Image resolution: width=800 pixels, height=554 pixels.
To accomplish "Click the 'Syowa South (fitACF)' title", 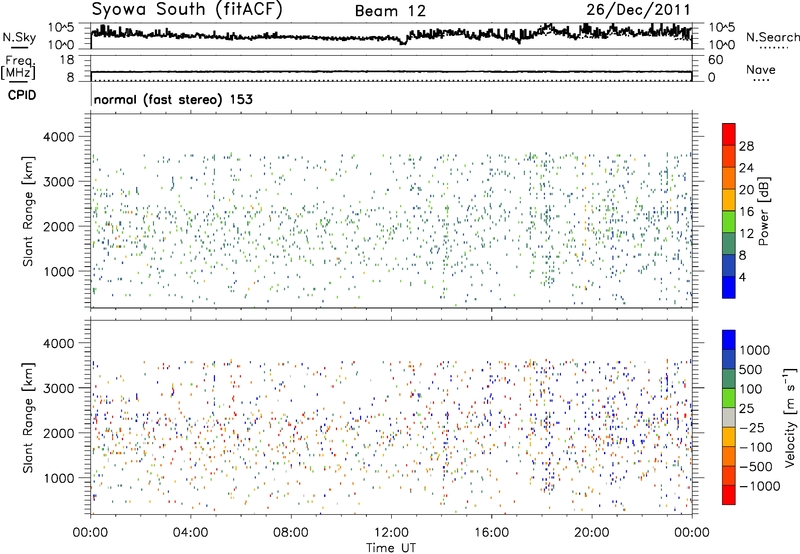I will pyautogui.click(x=187, y=9).
